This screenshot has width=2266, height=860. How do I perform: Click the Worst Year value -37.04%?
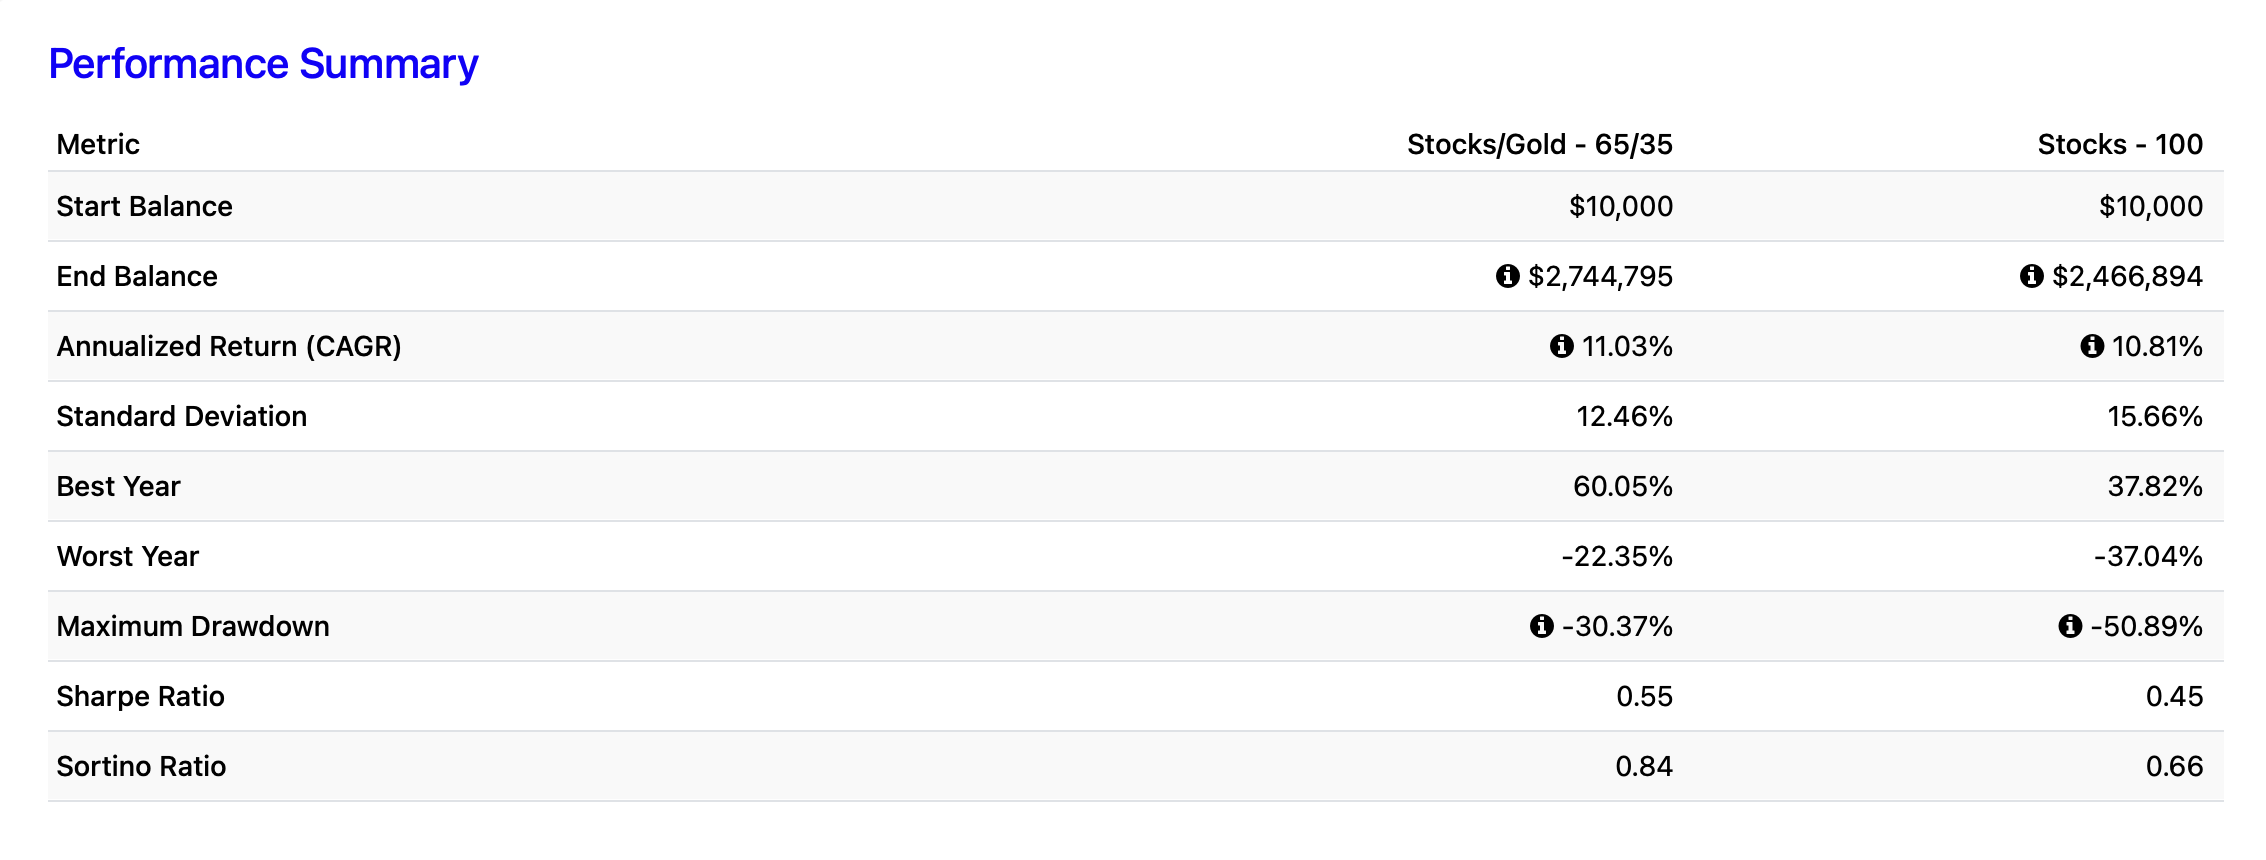[x=2148, y=556]
